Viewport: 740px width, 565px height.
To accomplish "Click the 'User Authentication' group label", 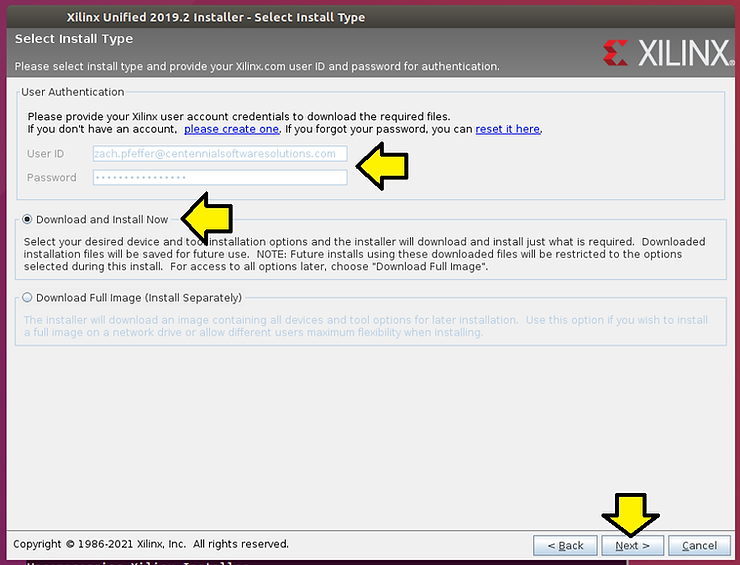I will point(73,92).
